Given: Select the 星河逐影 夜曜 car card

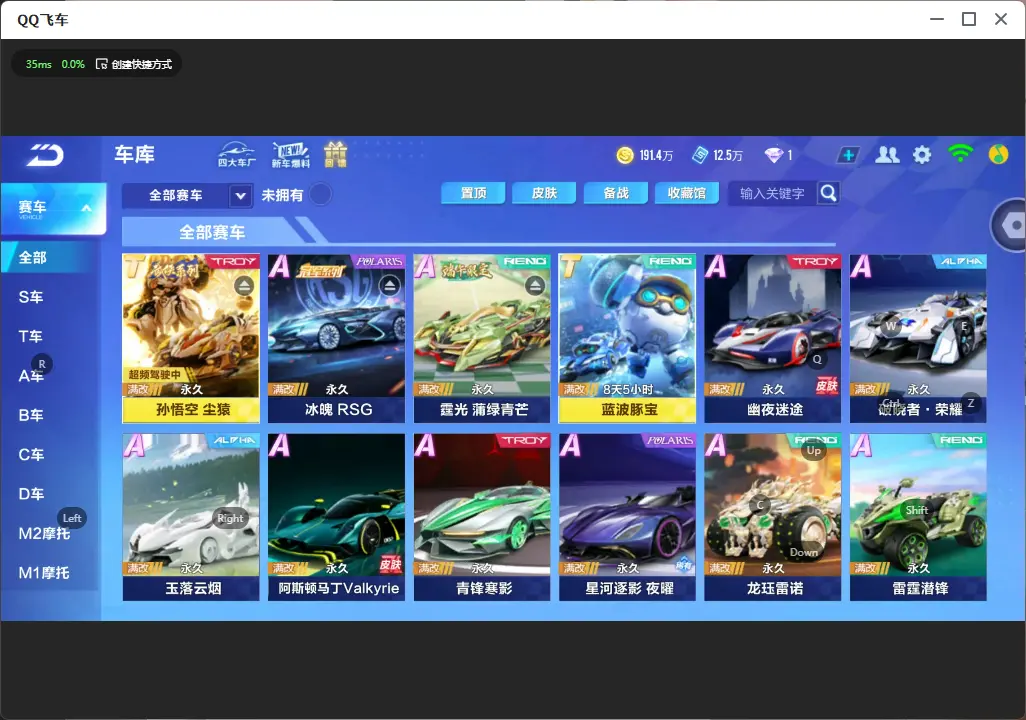Looking at the screenshot, I should pyautogui.click(x=628, y=517).
